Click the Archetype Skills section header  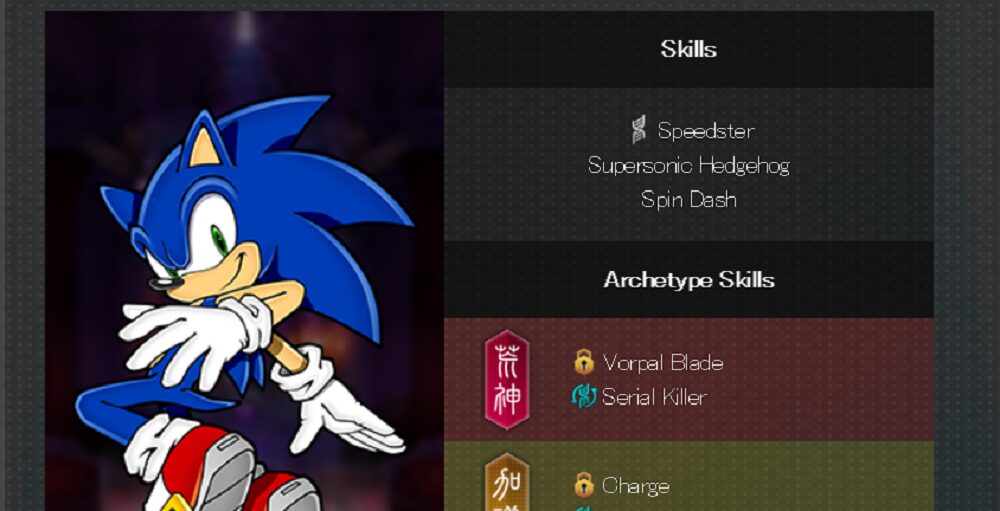[689, 279]
